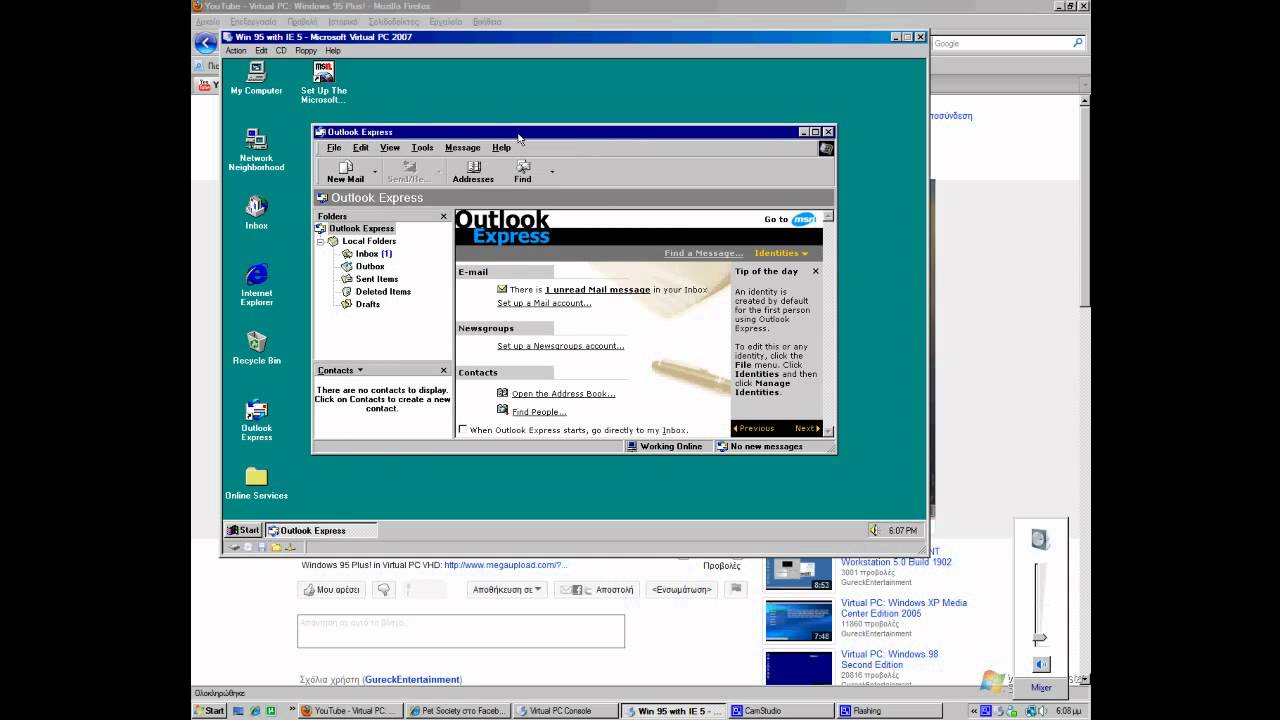Open the Addresses toolbar button
1280x720 pixels.
coord(473,172)
